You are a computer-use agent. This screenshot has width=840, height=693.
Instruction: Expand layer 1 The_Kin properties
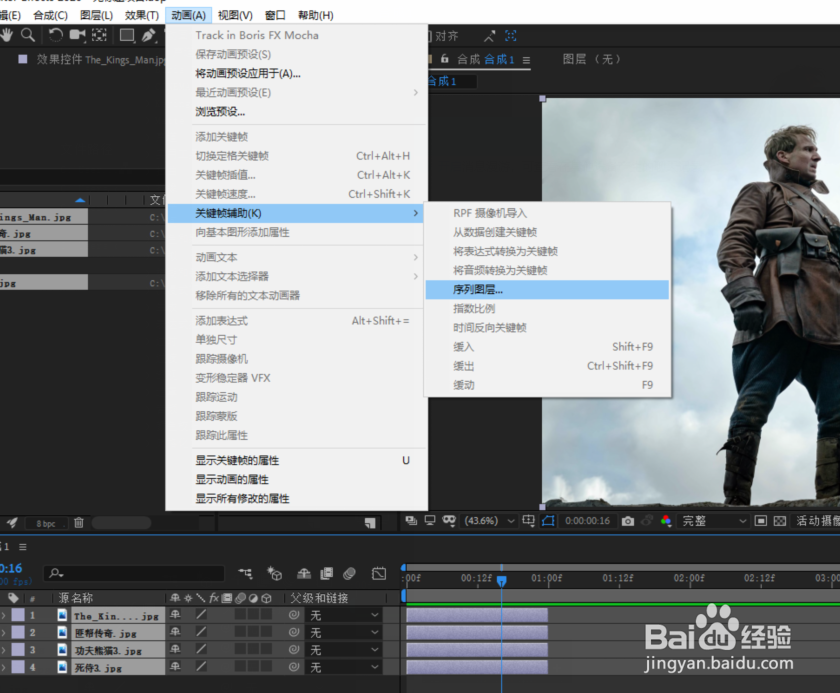coord(3,615)
